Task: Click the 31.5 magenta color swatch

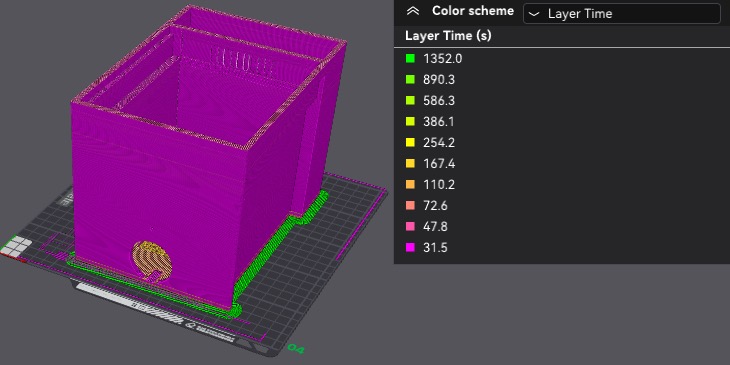Action: 410,248
